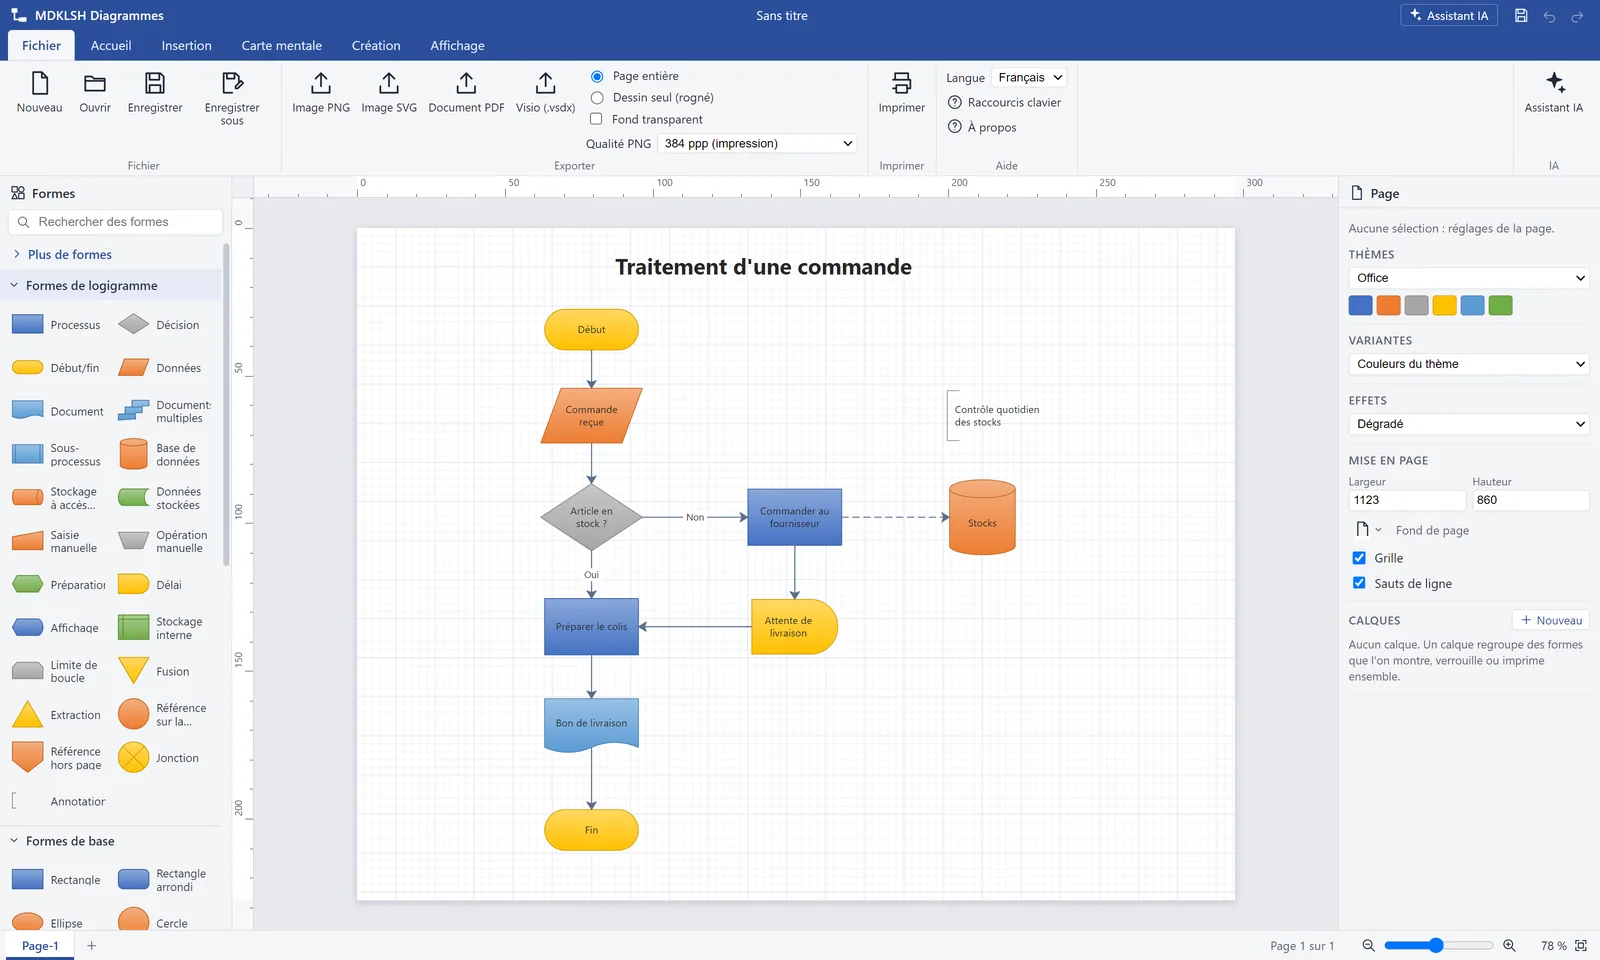Toggle the Sauts de ligne checkbox
The width and height of the screenshot is (1600, 960).
pyautogui.click(x=1359, y=583)
